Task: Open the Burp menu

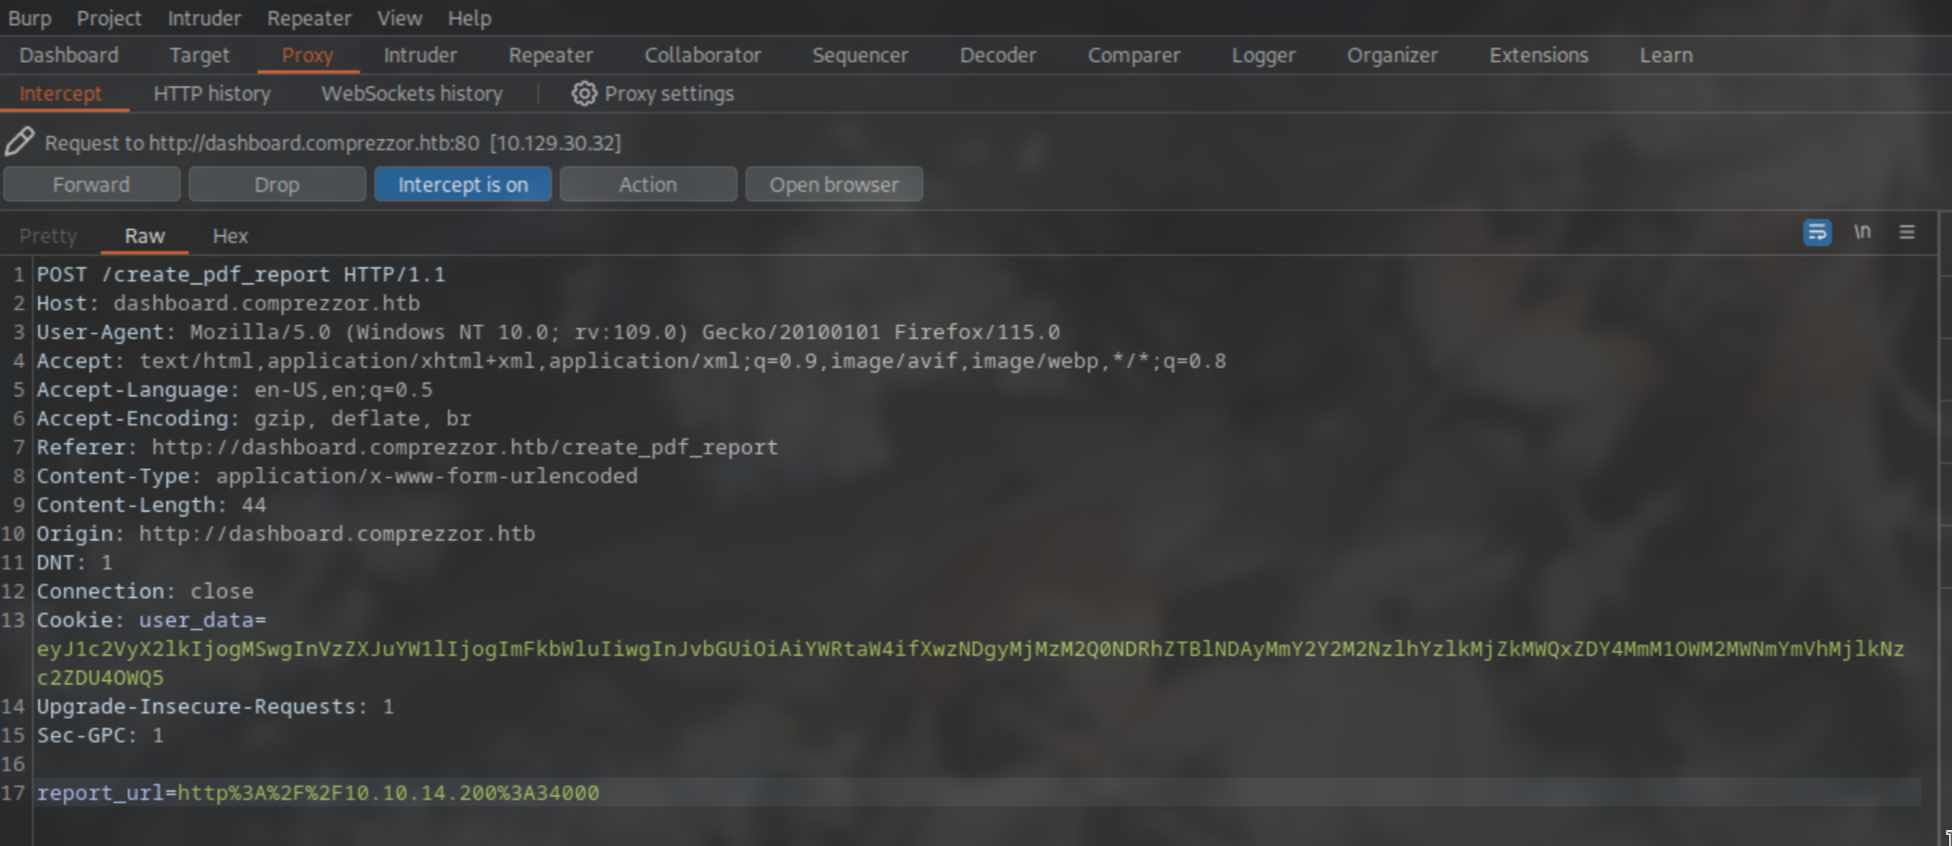Action: tap(30, 18)
